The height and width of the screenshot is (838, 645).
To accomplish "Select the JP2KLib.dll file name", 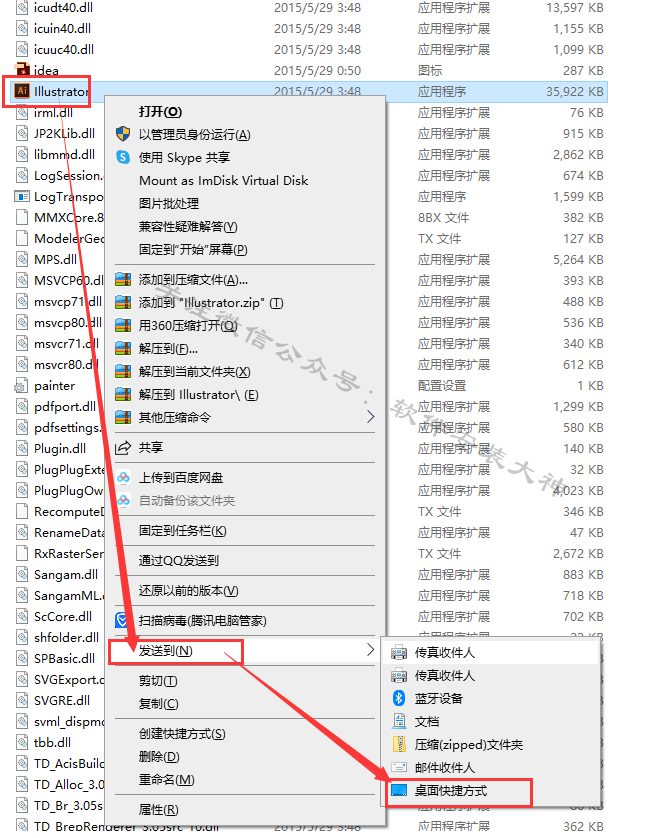I will pos(65,133).
